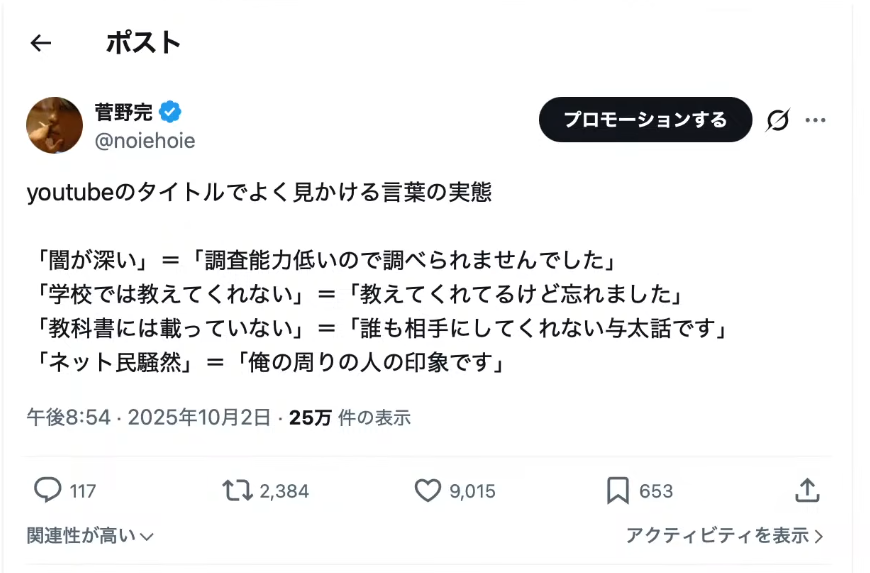Like the post with the heart icon
The image size is (870, 573).
point(428,490)
